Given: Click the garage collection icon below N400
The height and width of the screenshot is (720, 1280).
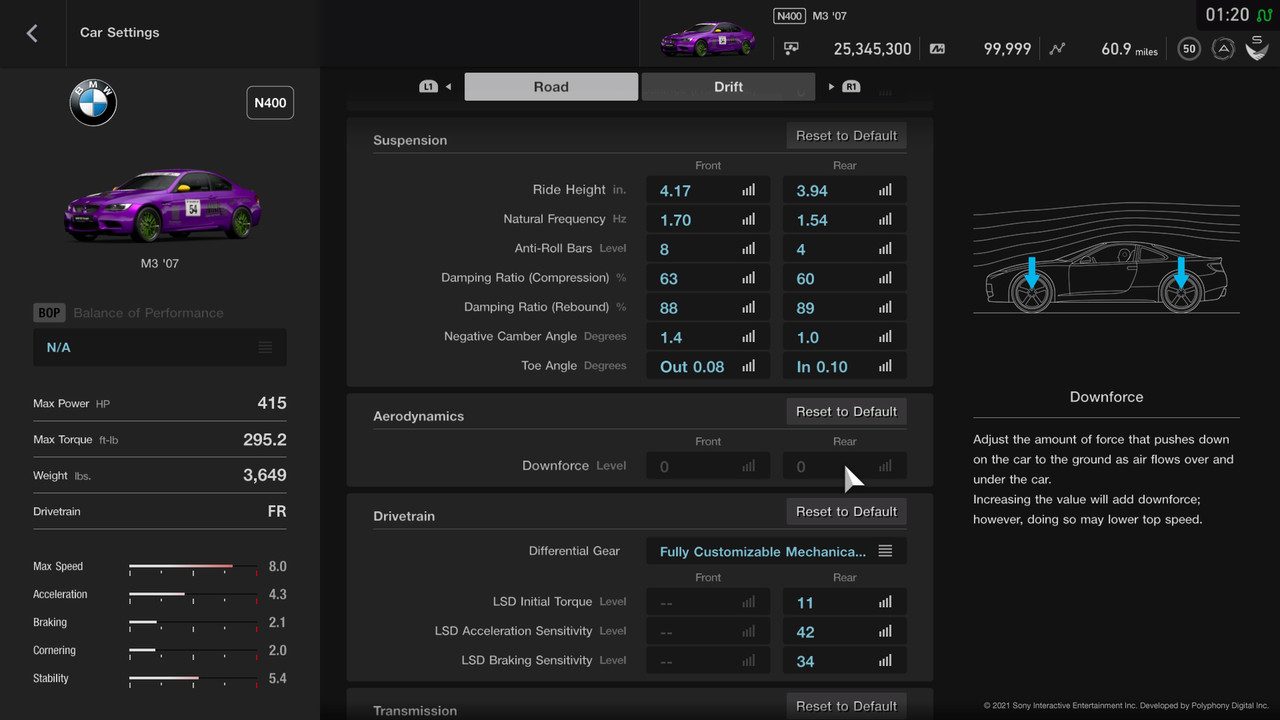Looking at the screenshot, I should pyautogui.click(x=792, y=48).
